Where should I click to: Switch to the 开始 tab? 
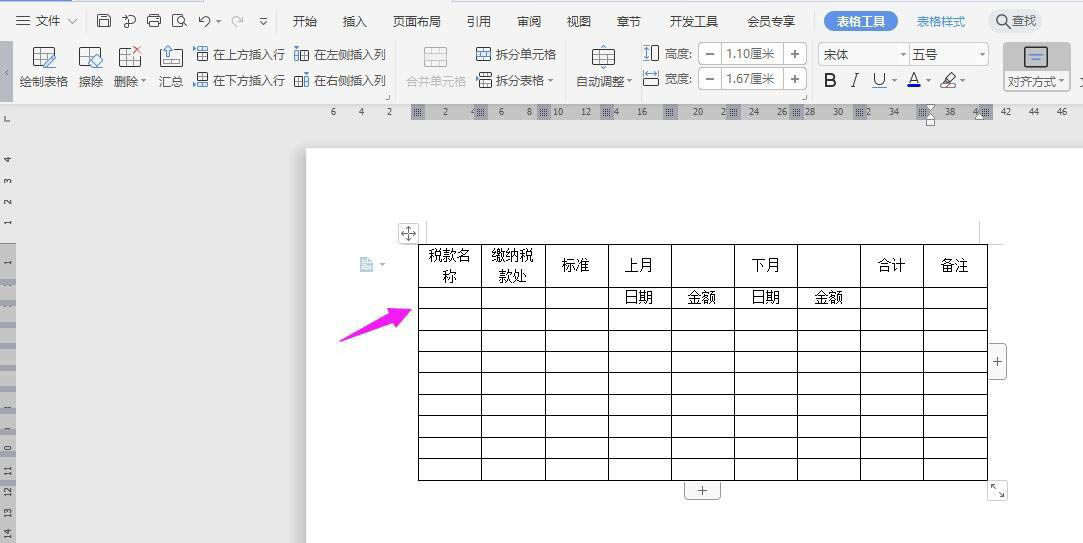pos(305,21)
